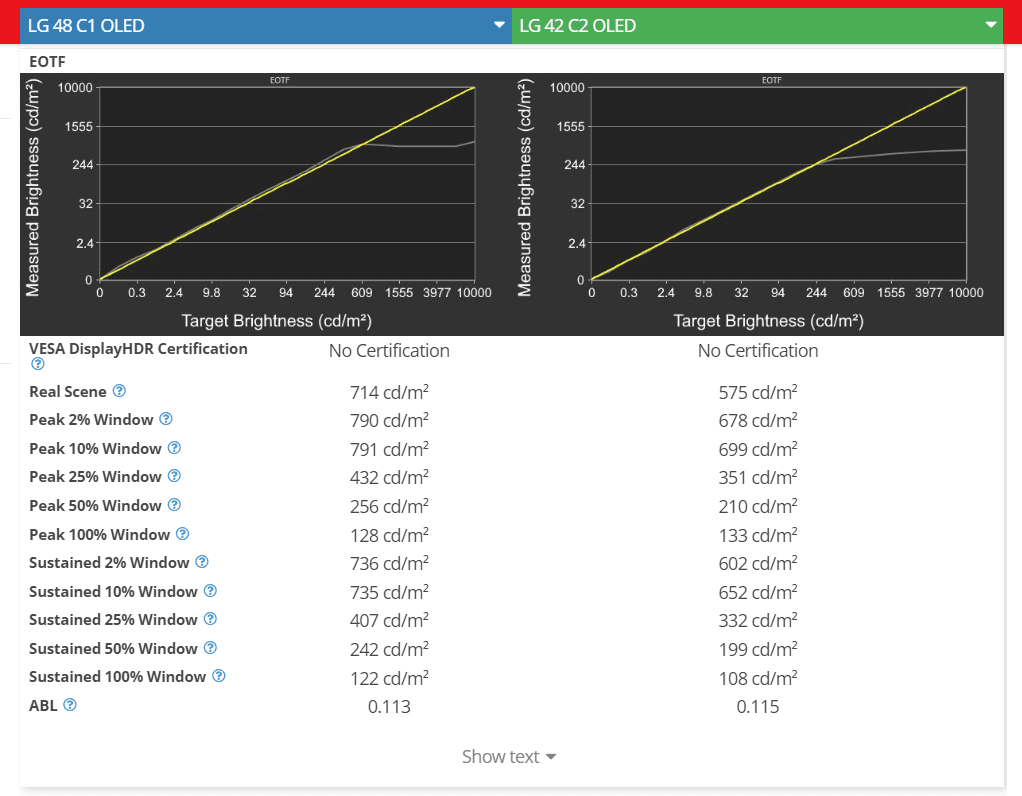Click the 128 cd/m² value
The height and width of the screenshot is (796, 1022).
pyautogui.click(x=389, y=535)
